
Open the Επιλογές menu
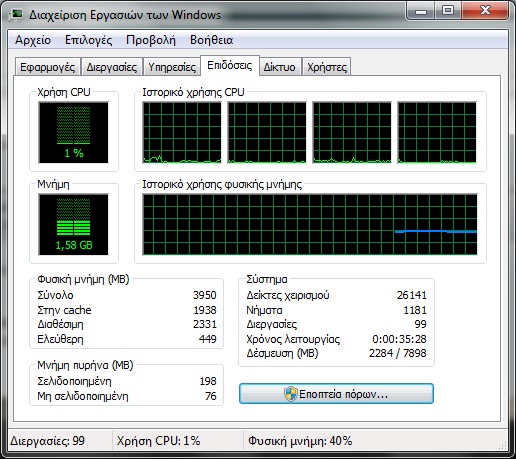tap(88, 40)
